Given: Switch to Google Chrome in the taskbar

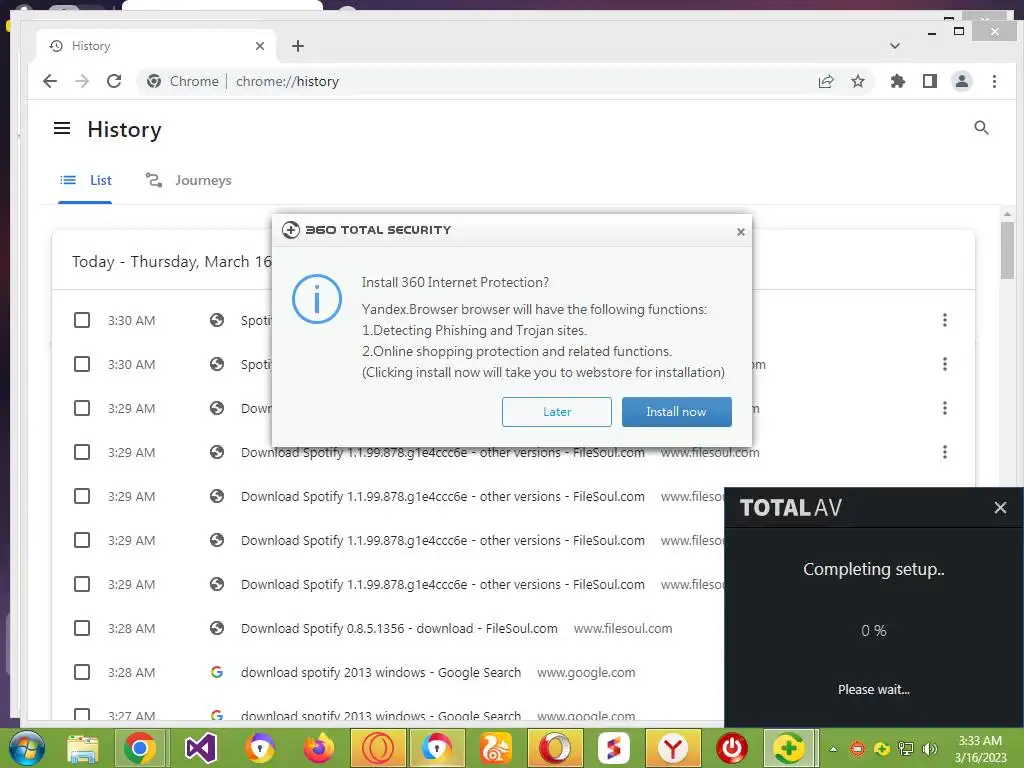Looking at the screenshot, I should [139, 748].
